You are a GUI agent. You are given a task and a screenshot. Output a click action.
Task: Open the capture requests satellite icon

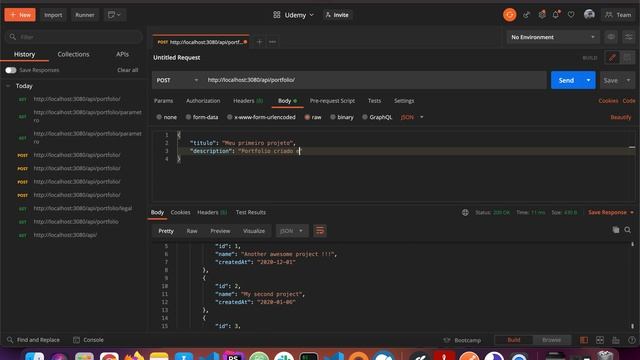click(527, 15)
